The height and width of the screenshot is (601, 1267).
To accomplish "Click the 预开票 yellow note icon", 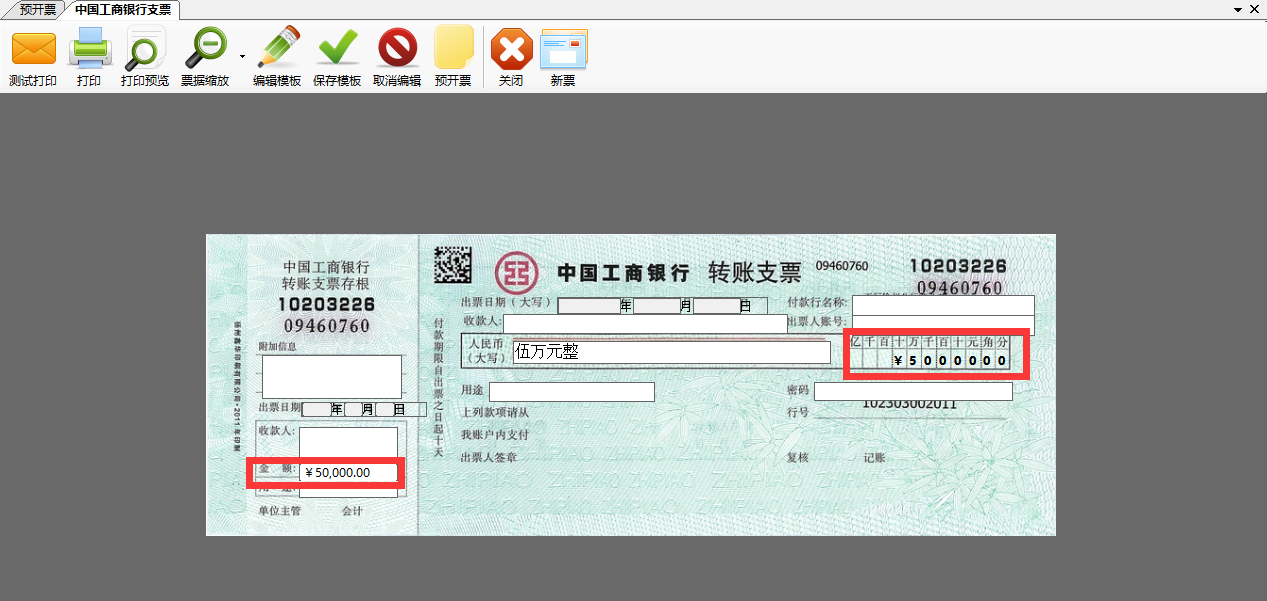I will coord(453,47).
